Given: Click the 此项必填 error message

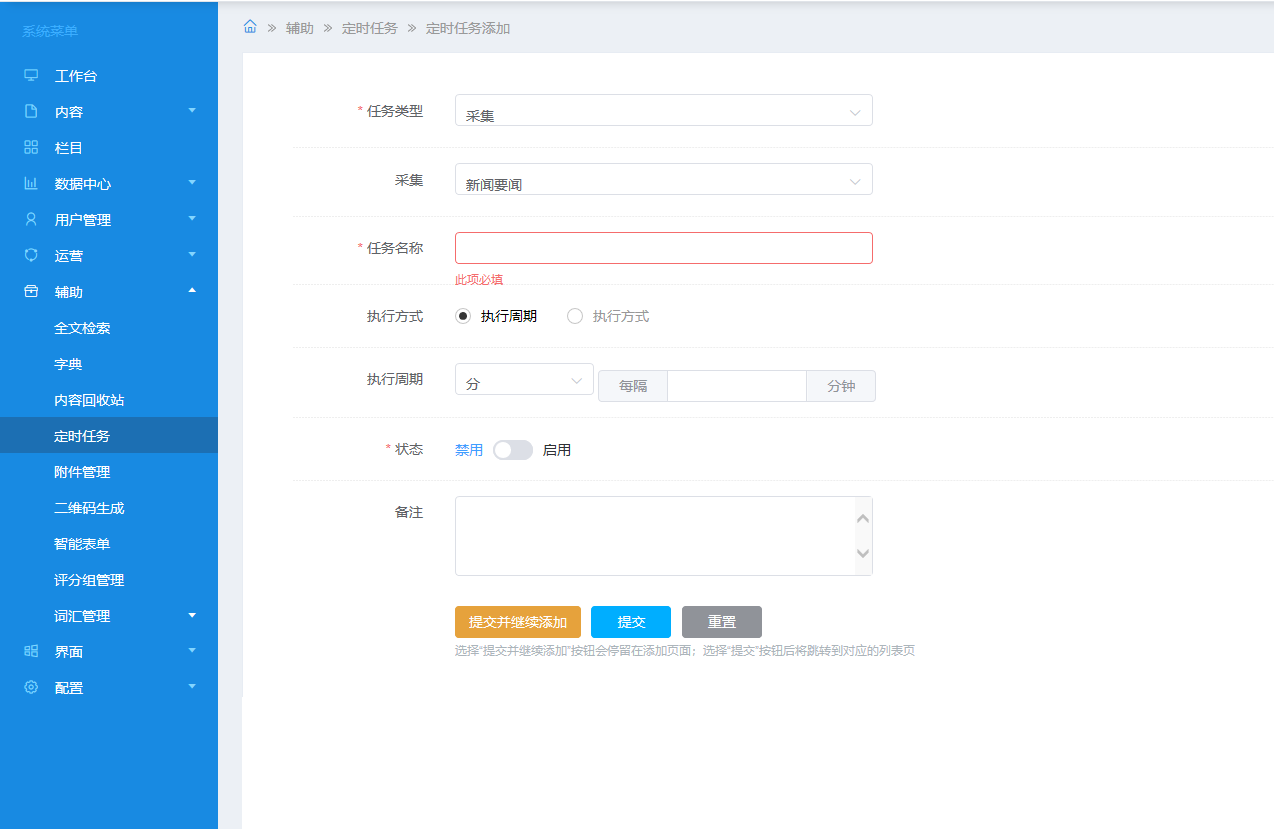Looking at the screenshot, I should (479, 279).
